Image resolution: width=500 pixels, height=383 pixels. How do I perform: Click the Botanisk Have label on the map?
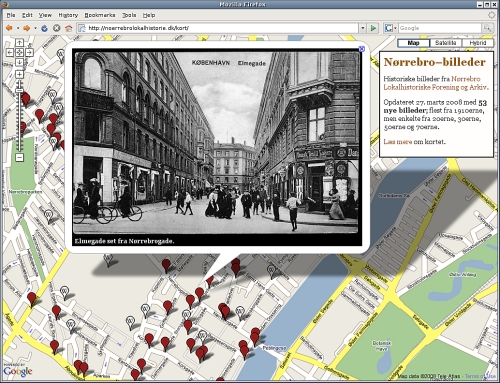point(382,346)
